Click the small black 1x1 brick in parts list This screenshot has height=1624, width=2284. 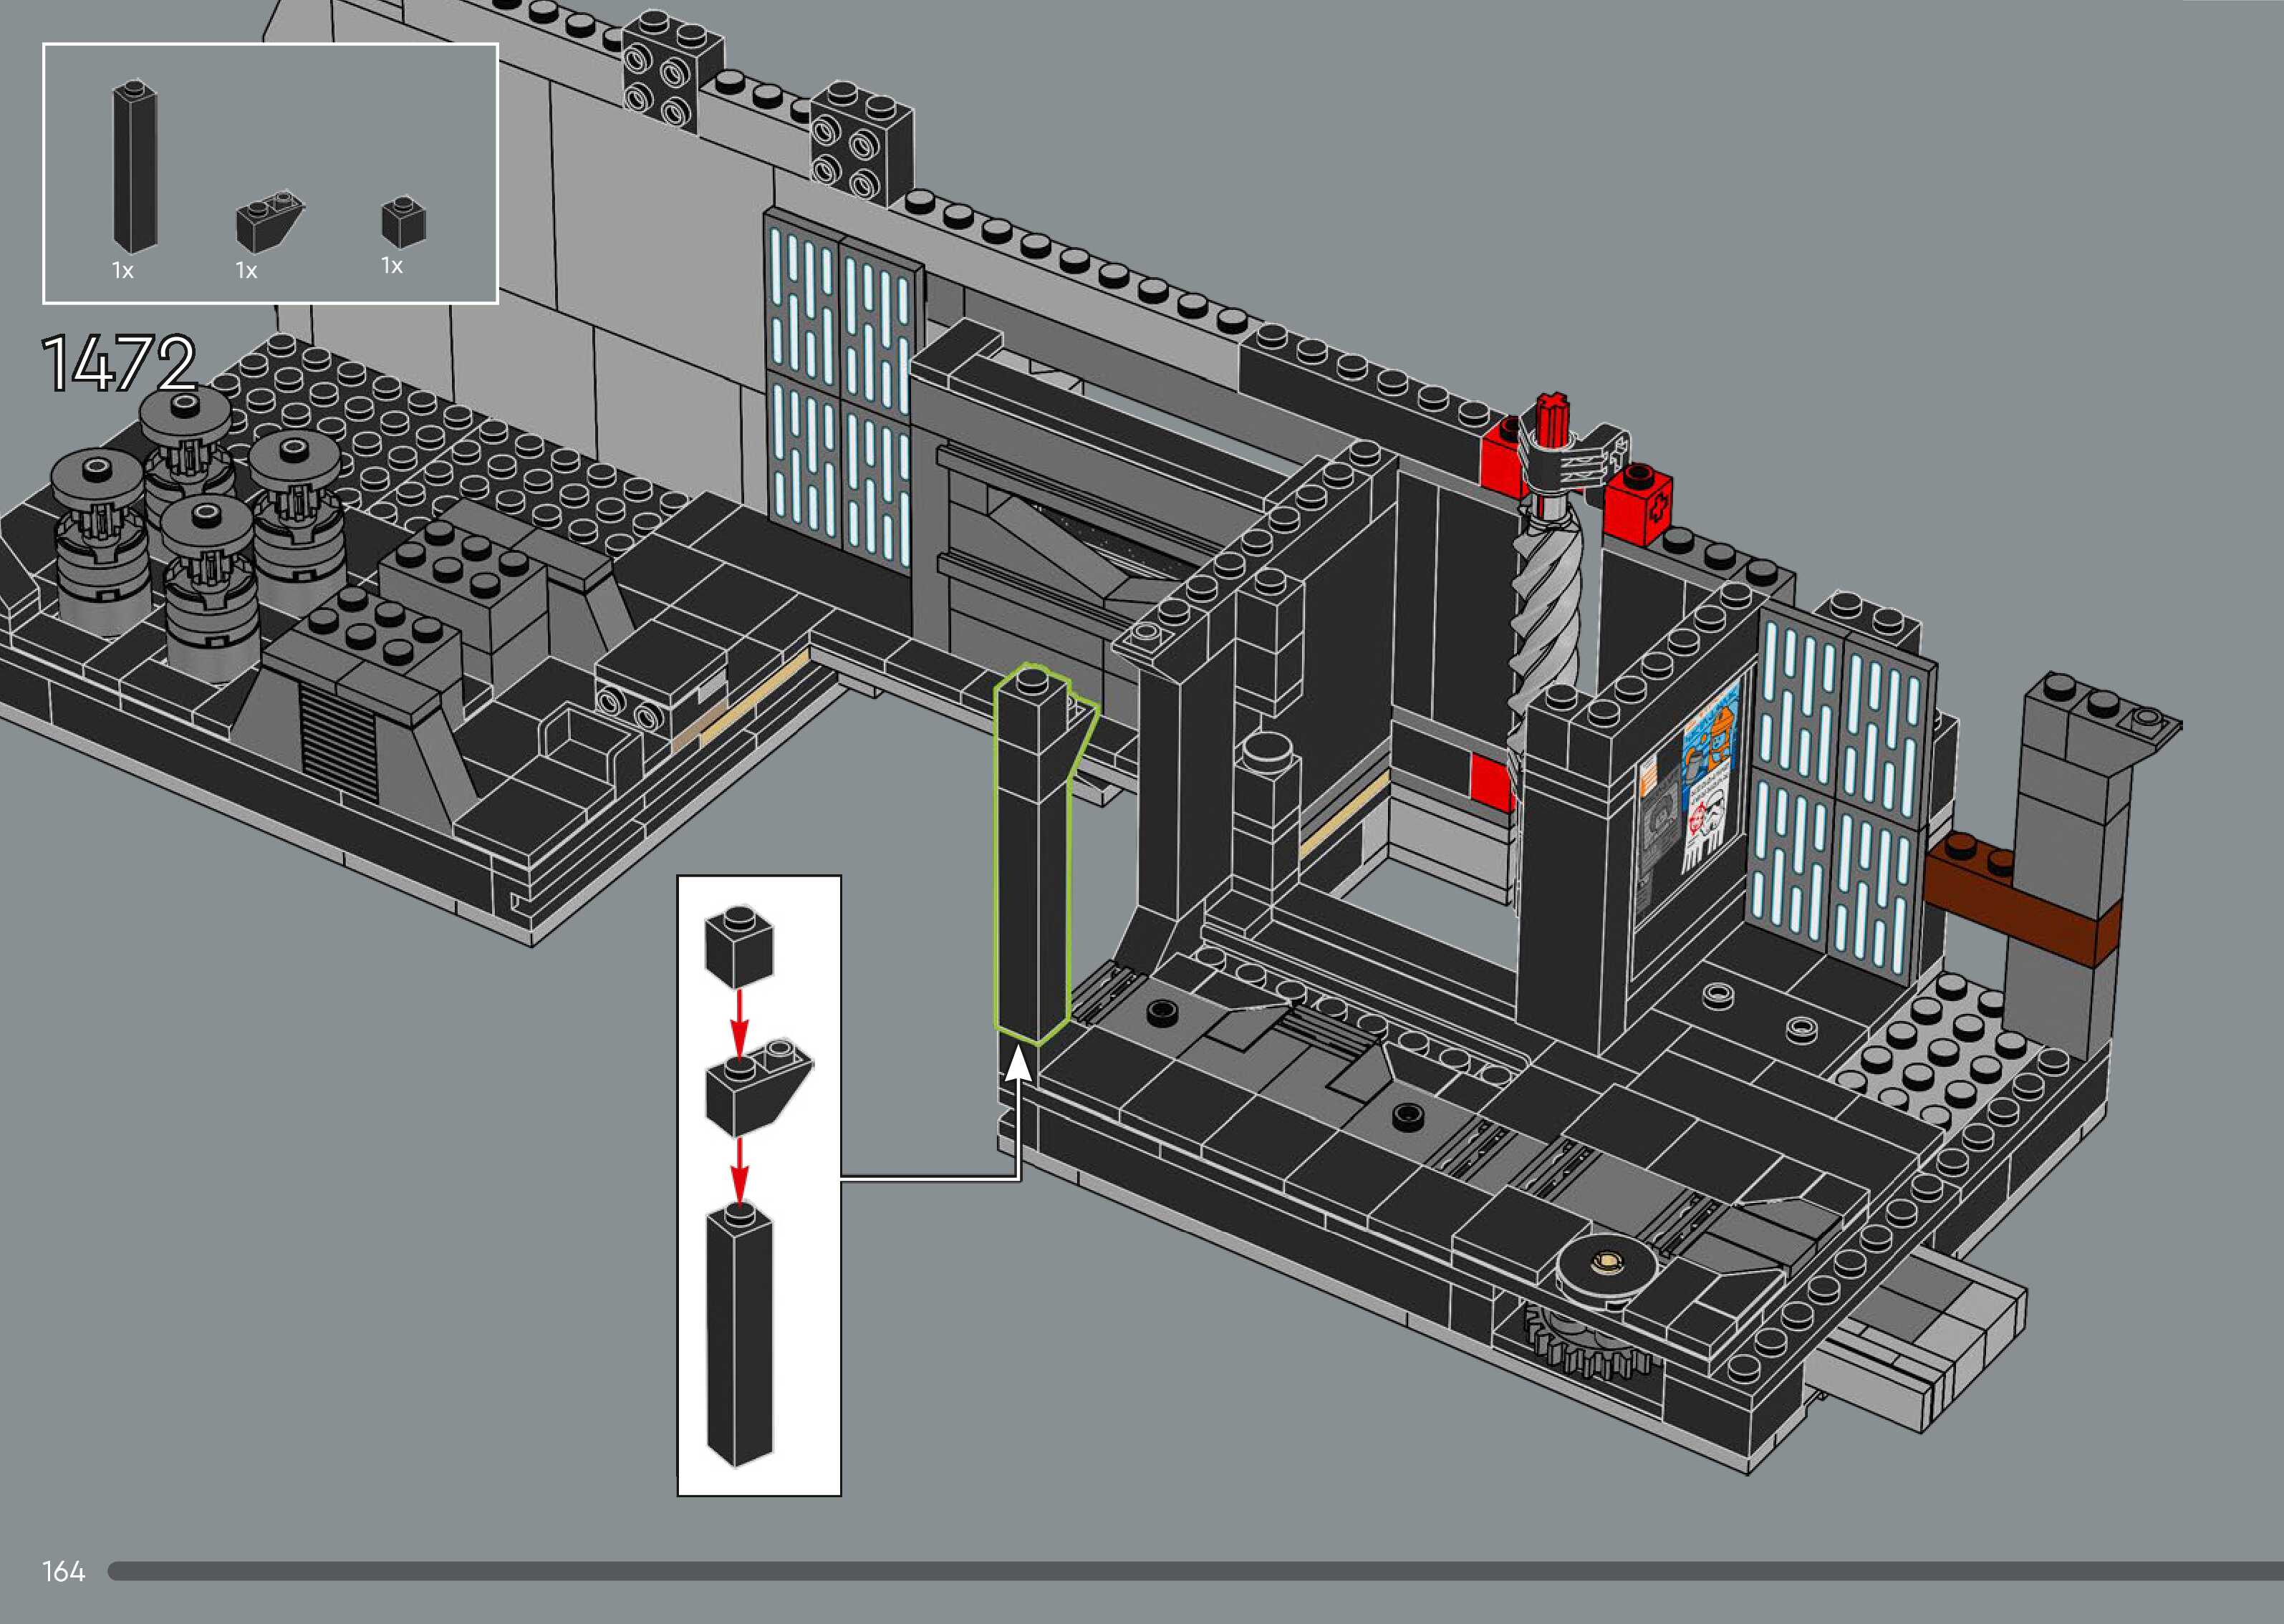tap(403, 221)
